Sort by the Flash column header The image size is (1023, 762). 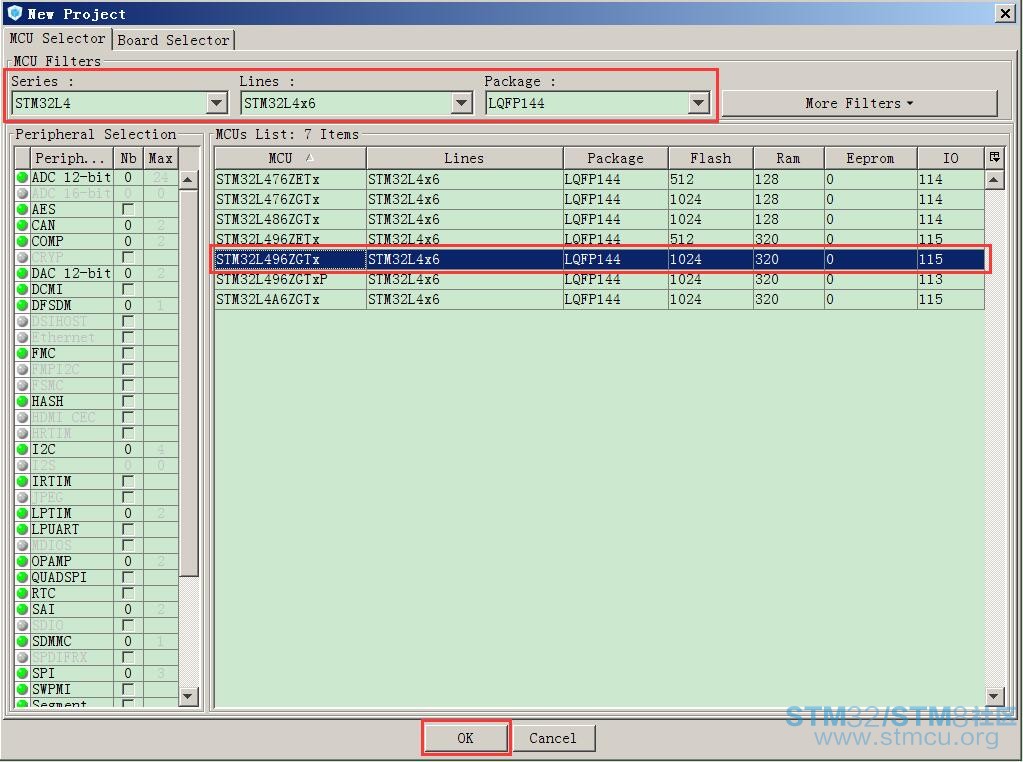tap(710, 158)
